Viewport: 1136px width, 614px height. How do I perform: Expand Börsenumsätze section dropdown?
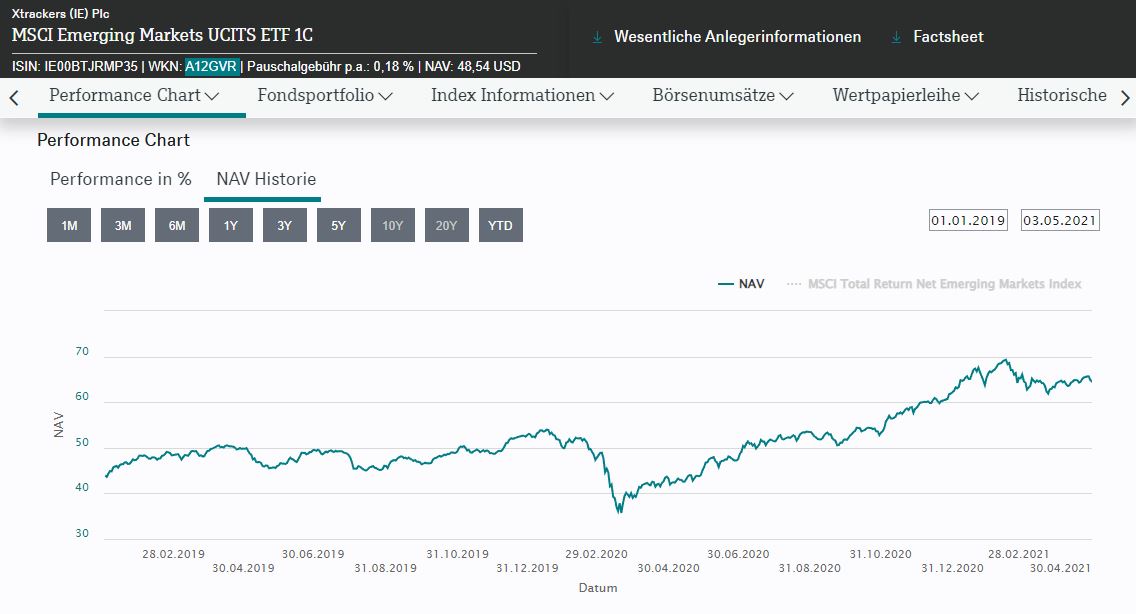(722, 96)
